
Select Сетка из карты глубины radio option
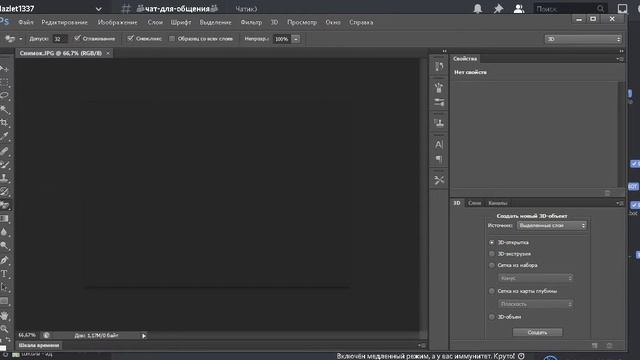point(491,291)
